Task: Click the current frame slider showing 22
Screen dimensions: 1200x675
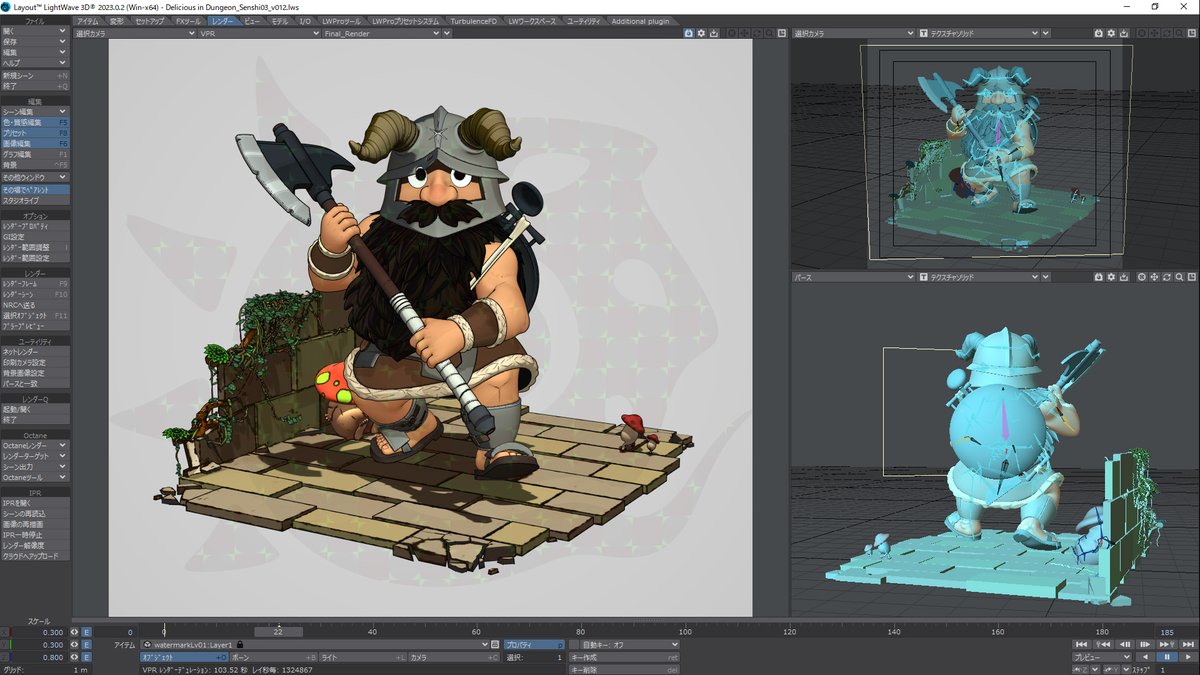Action: point(279,632)
